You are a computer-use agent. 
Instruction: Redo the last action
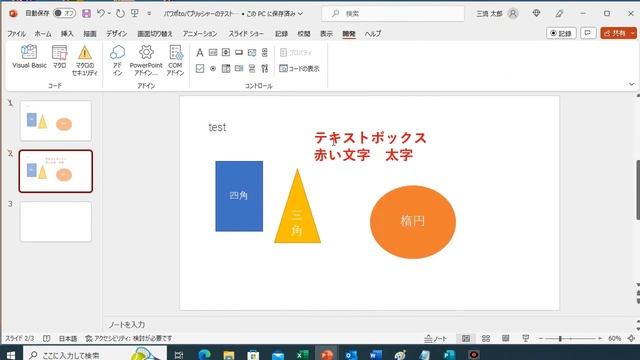[x=120, y=13]
